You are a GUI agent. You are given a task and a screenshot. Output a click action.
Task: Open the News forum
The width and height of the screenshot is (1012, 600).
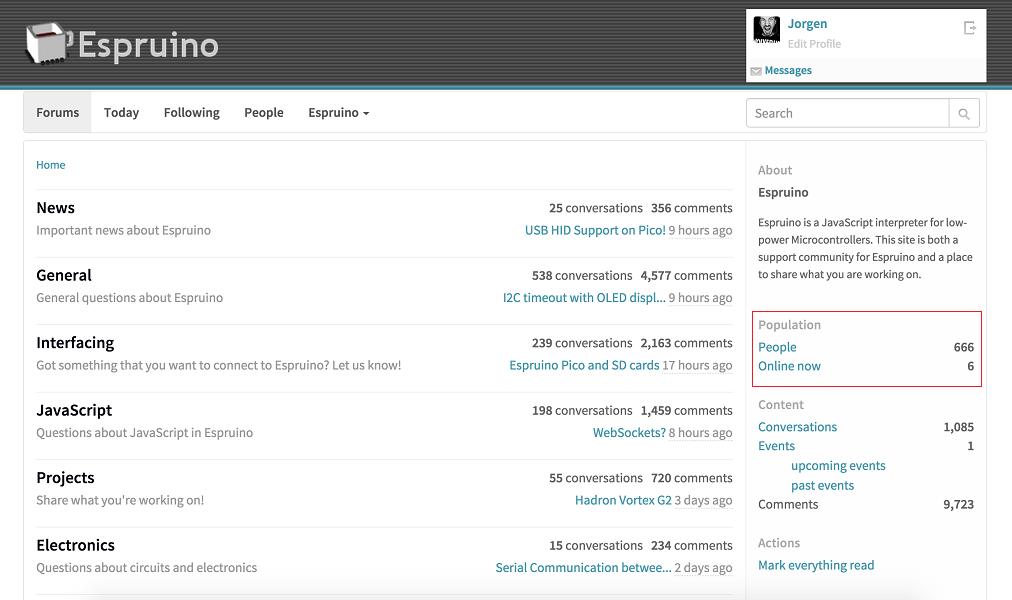pos(56,208)
